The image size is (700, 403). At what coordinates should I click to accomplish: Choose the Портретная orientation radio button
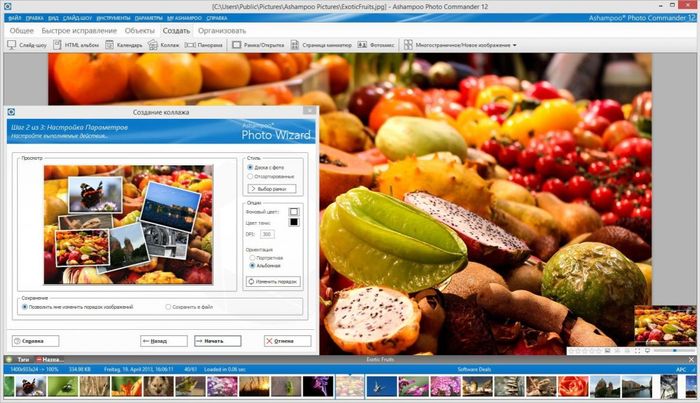click(x=250, y=257)
